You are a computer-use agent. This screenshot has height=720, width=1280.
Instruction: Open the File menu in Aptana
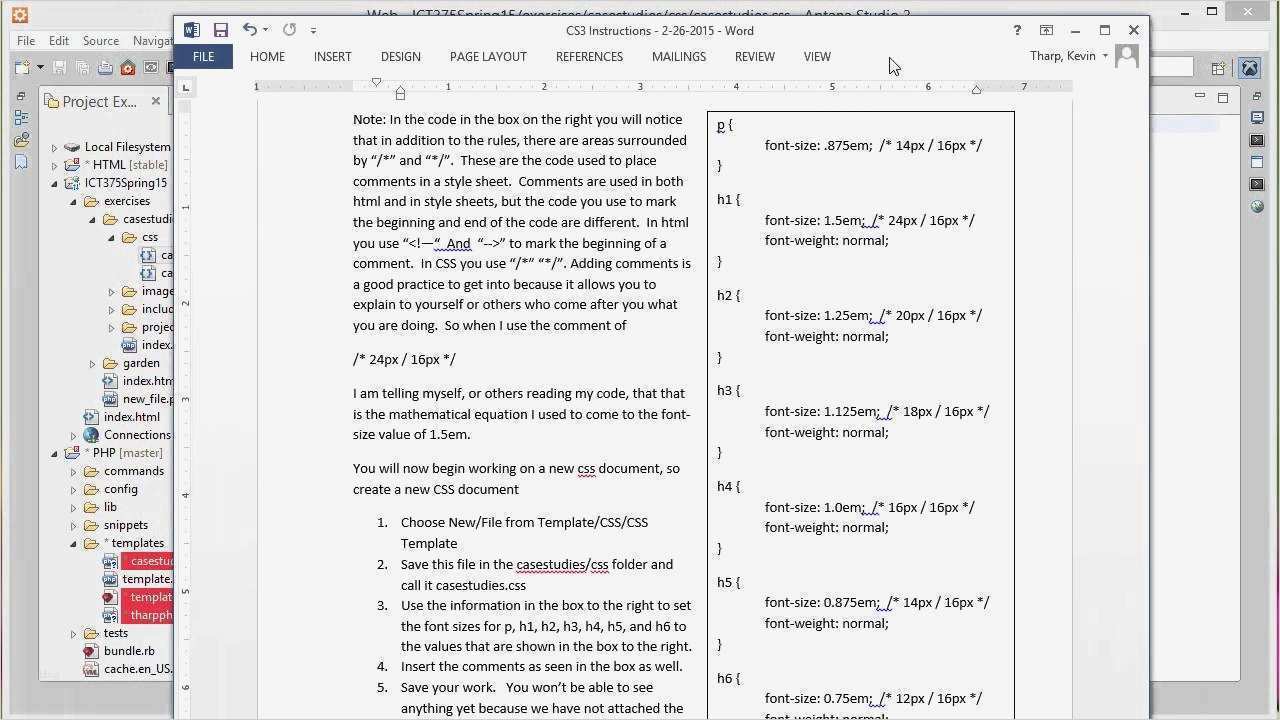coord(26,41)
